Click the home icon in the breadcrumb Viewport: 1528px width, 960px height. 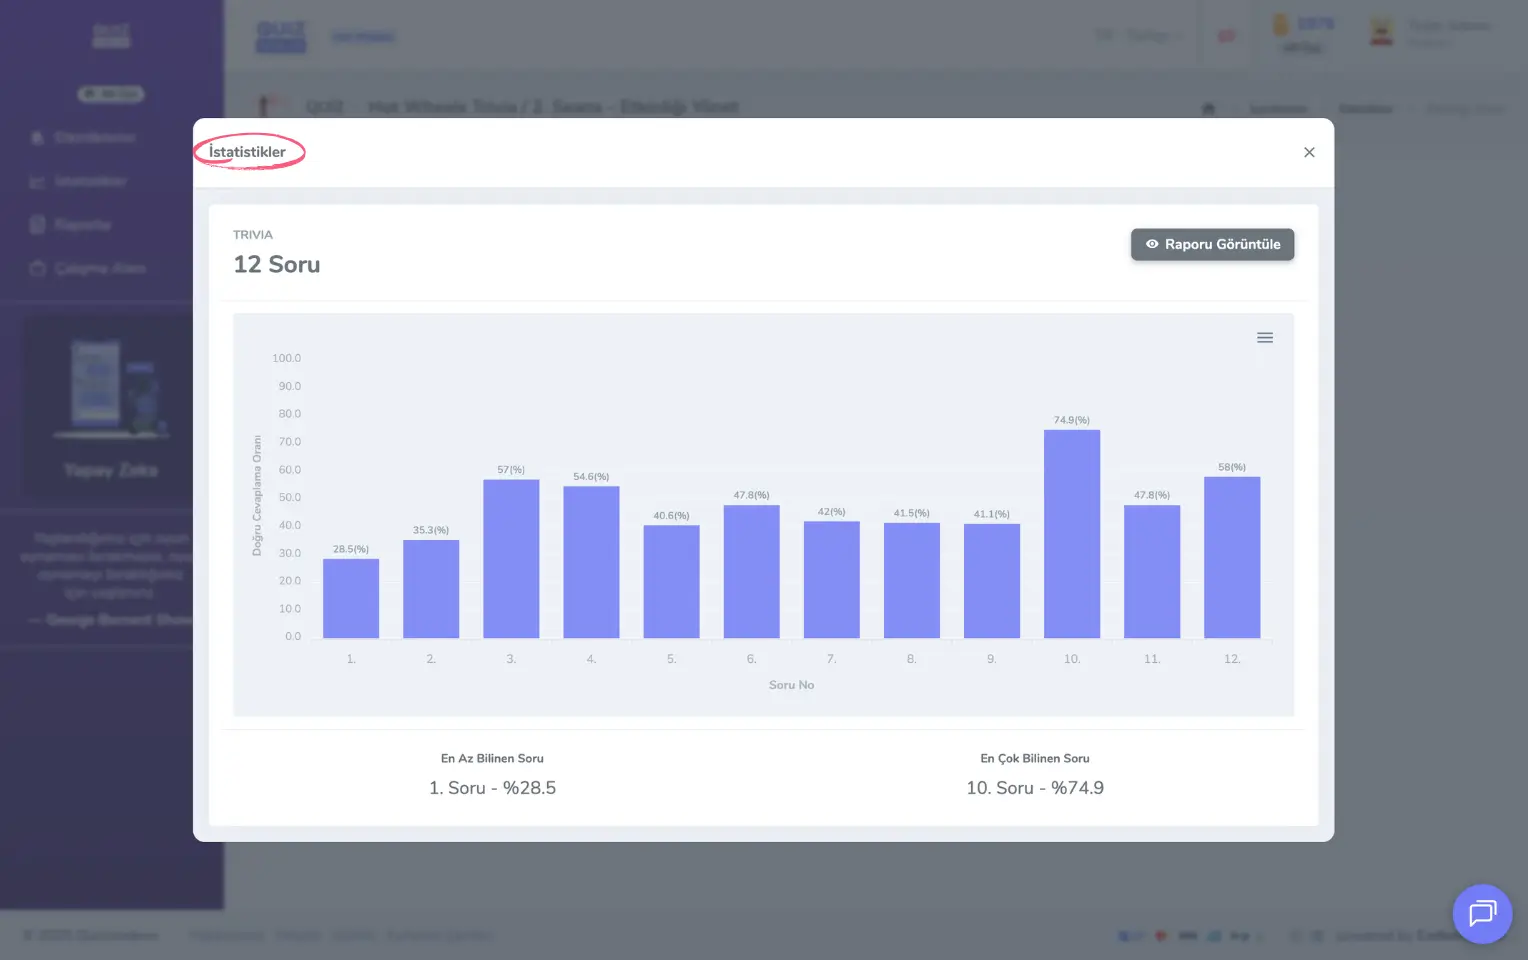point(1208,108)
